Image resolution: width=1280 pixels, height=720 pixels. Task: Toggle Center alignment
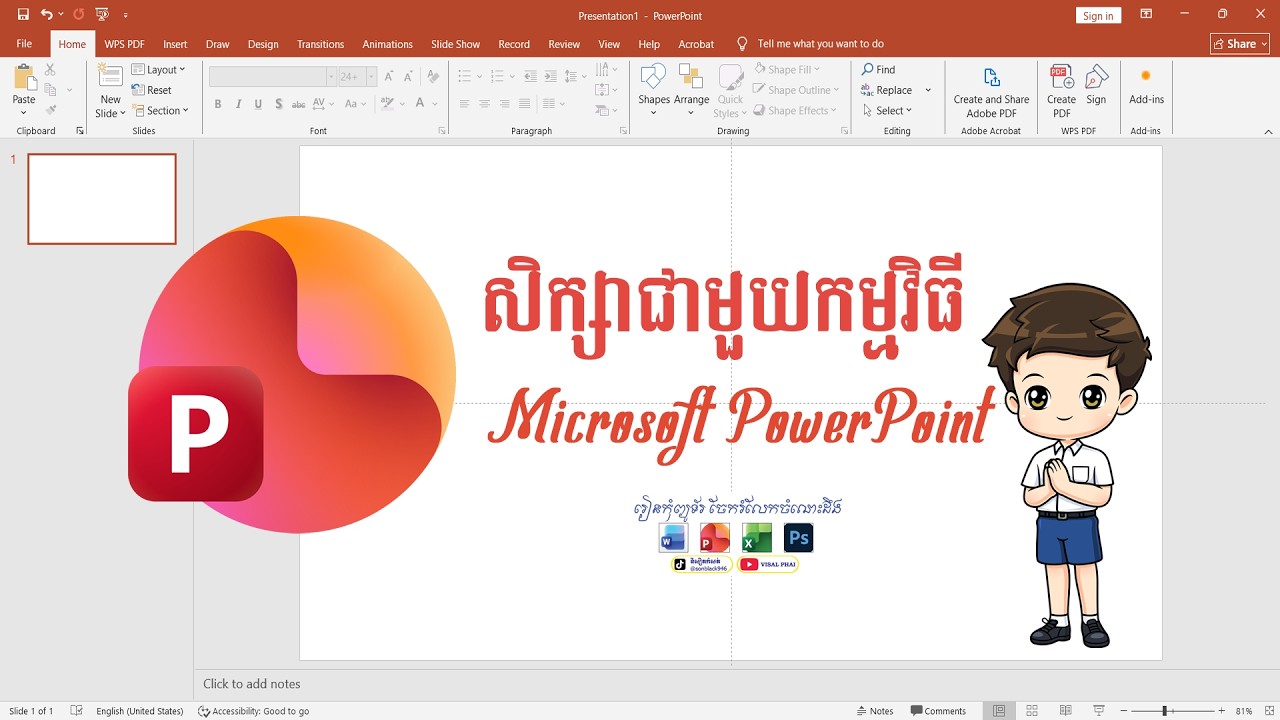[x=485, y=104]
